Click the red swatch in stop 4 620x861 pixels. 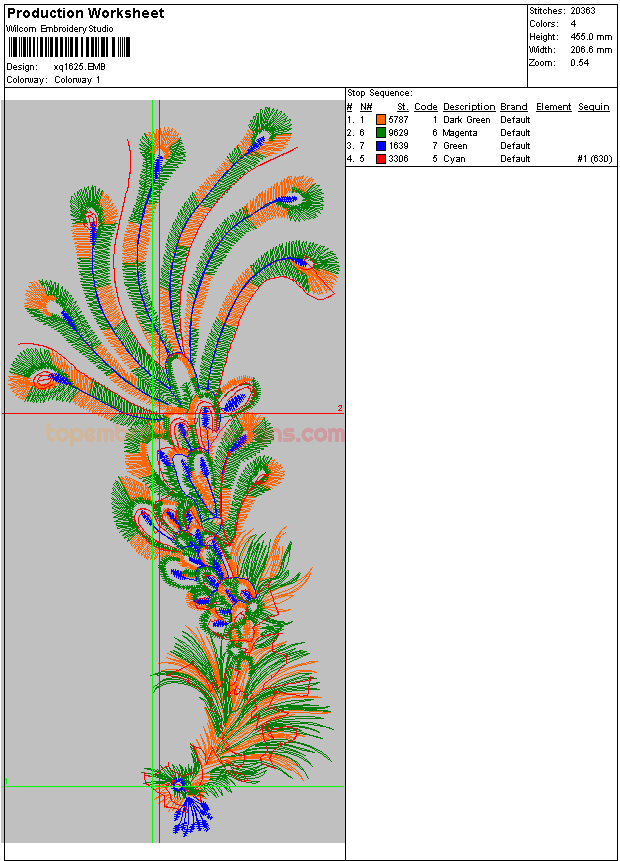381,159
